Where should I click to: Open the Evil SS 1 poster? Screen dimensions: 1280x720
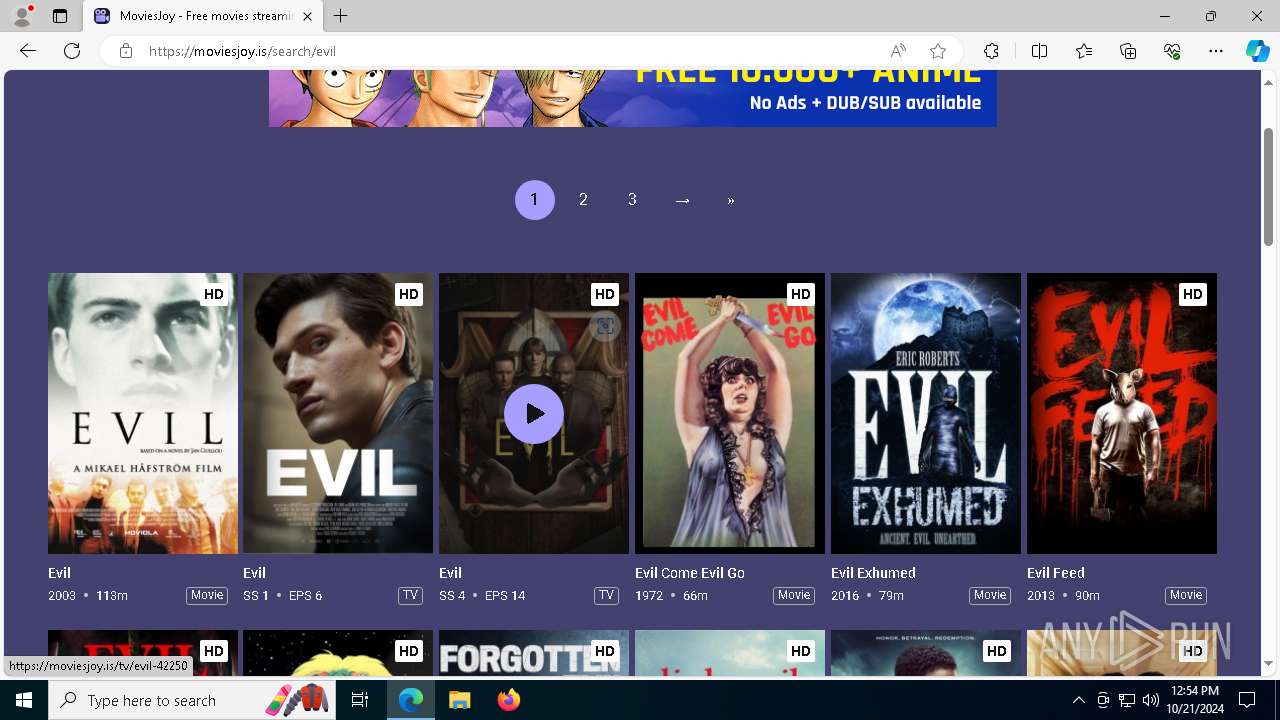coord(338,413)
